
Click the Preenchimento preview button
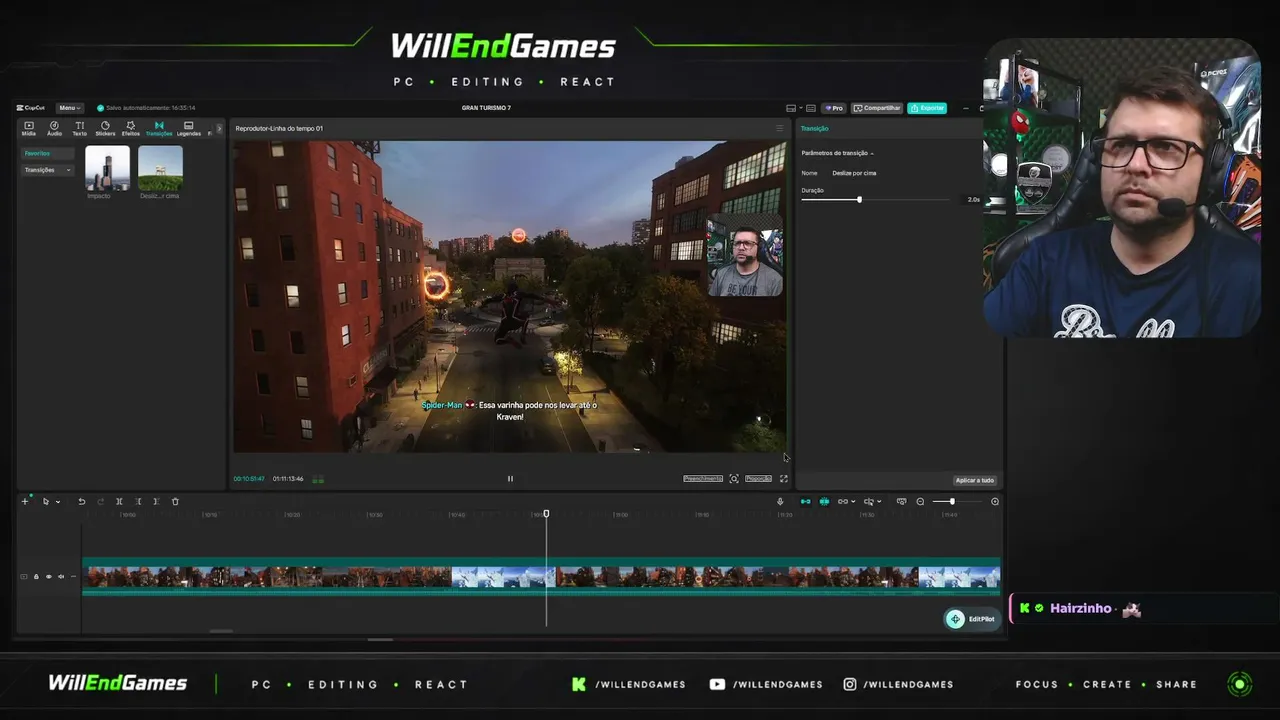coord(703,479)
